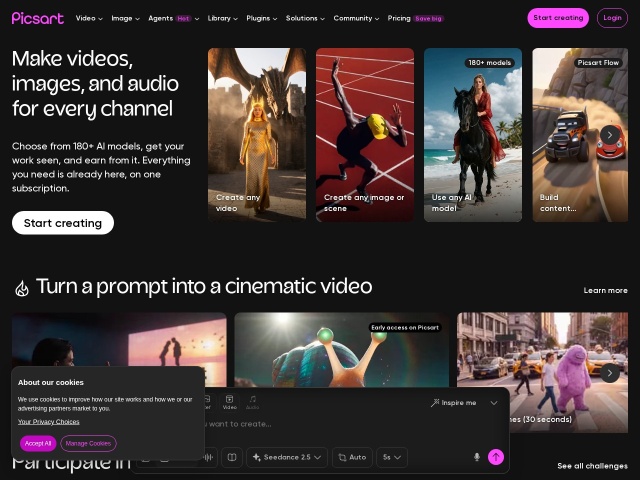The width and height of the screenshot is (640, 480).
Task: Expand the Community dropdown
Action: click(x=356, y=18)
